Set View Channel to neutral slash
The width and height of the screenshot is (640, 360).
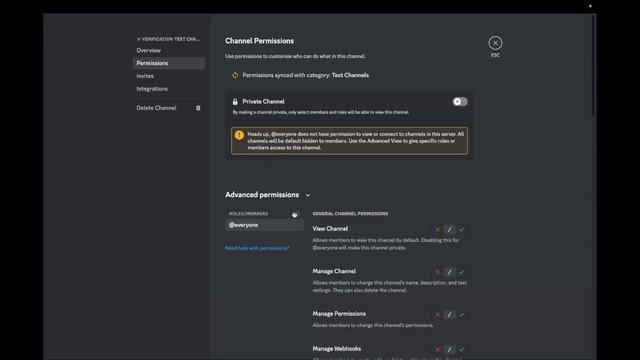(449, 229)
